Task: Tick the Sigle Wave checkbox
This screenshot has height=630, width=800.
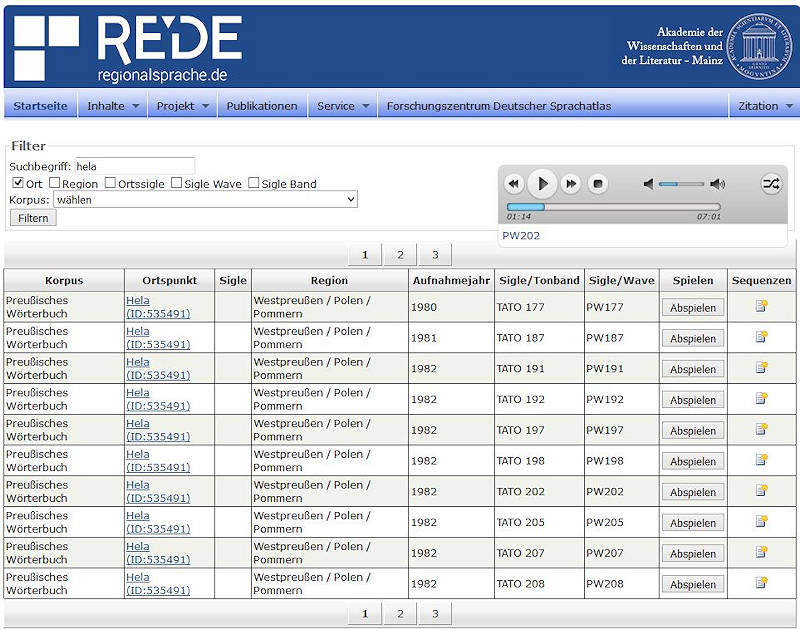Action: (x=177, y=183)
